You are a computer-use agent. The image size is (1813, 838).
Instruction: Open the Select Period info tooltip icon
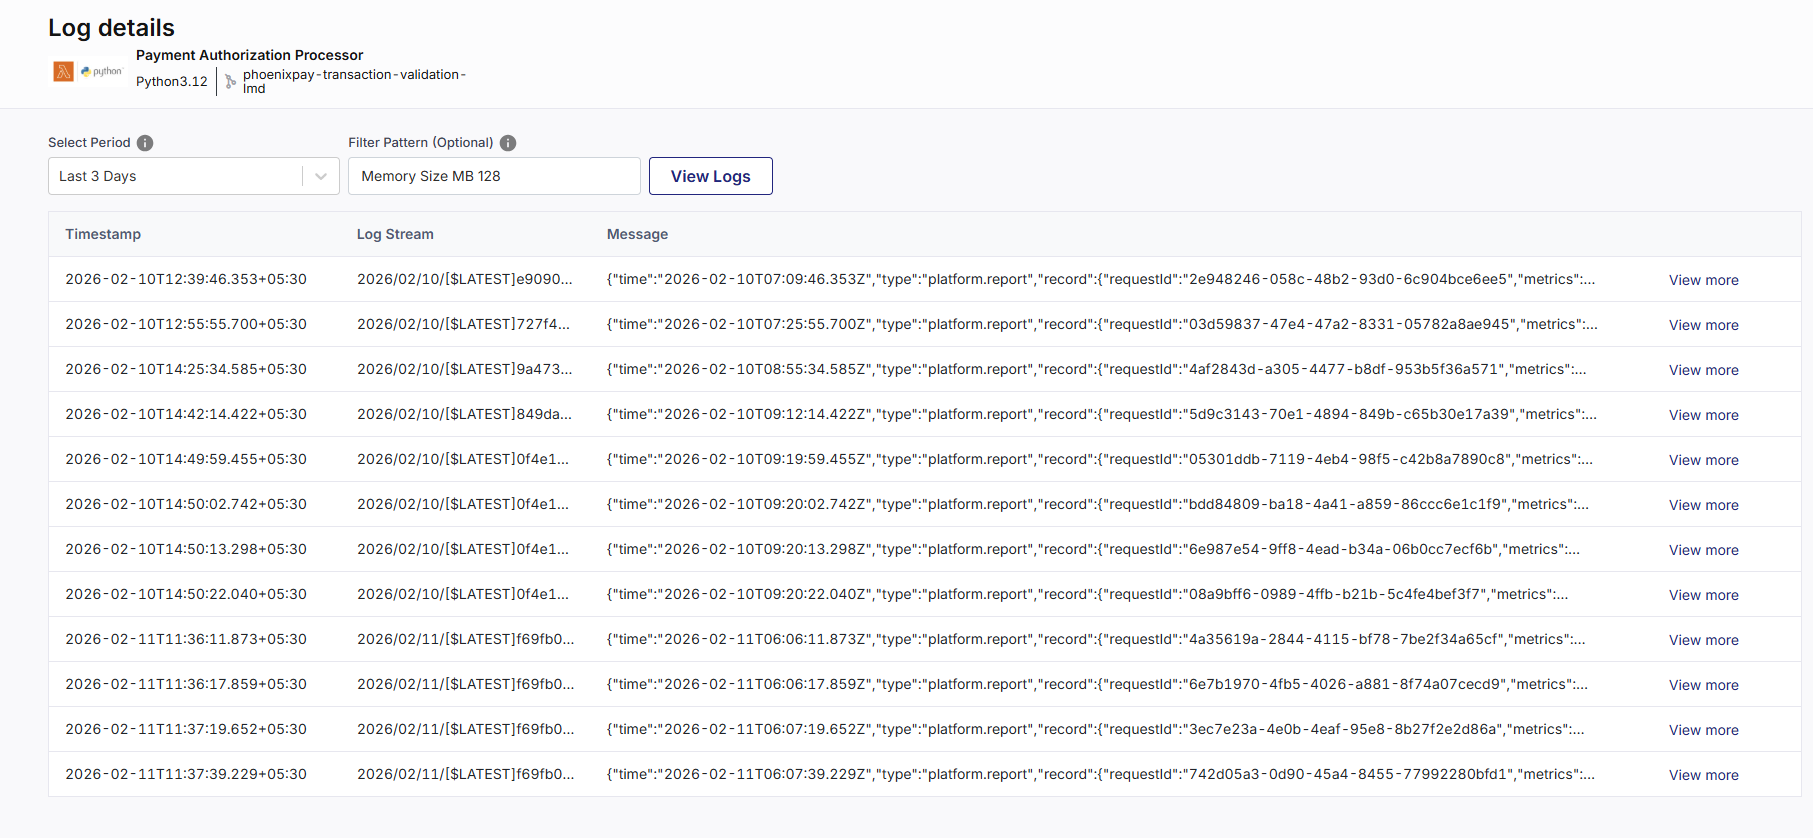[145, 143]
